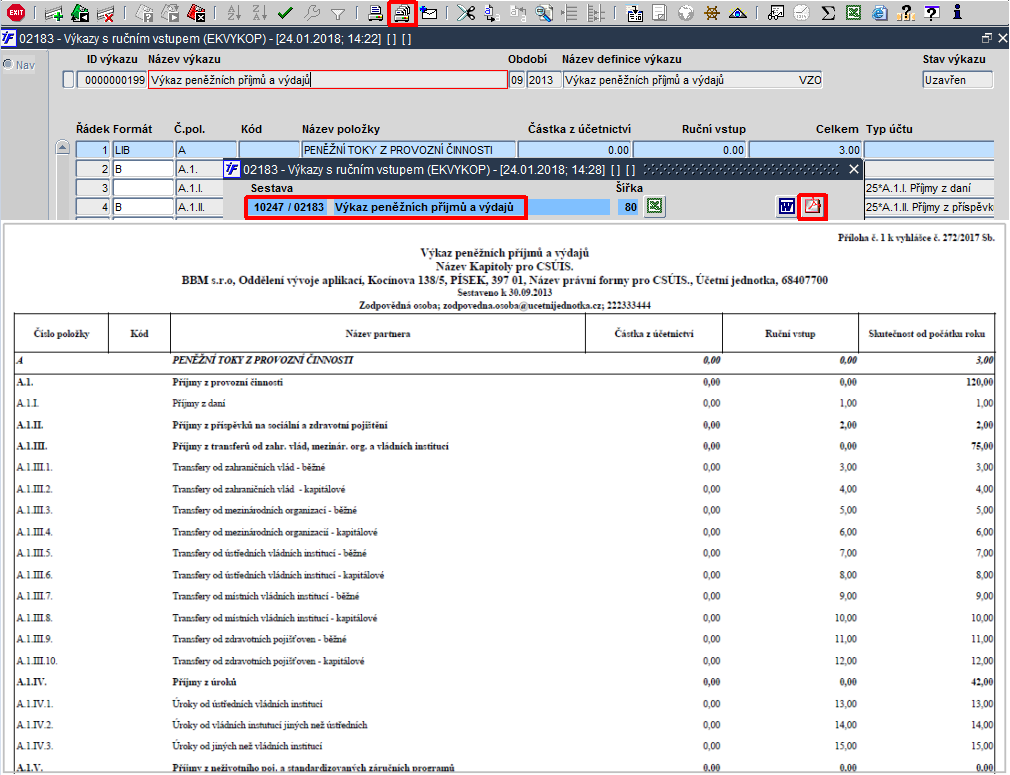The height and width of the screenshot is (775, 1010).
Task: Click the green checkmark save icon
Action: (x=285, y=14)
